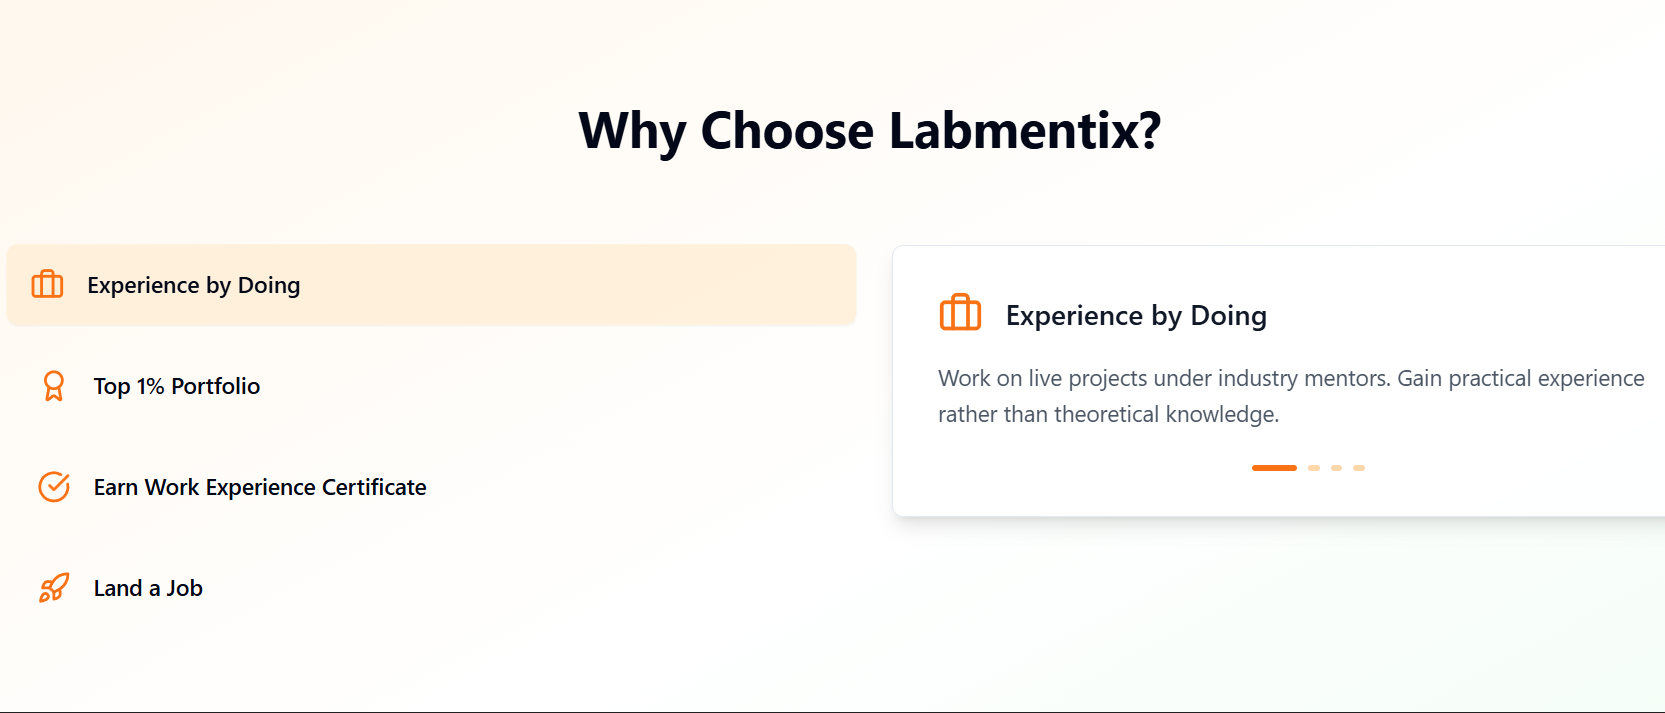Click the word "Certificate" in the third tab

point(374,488)
